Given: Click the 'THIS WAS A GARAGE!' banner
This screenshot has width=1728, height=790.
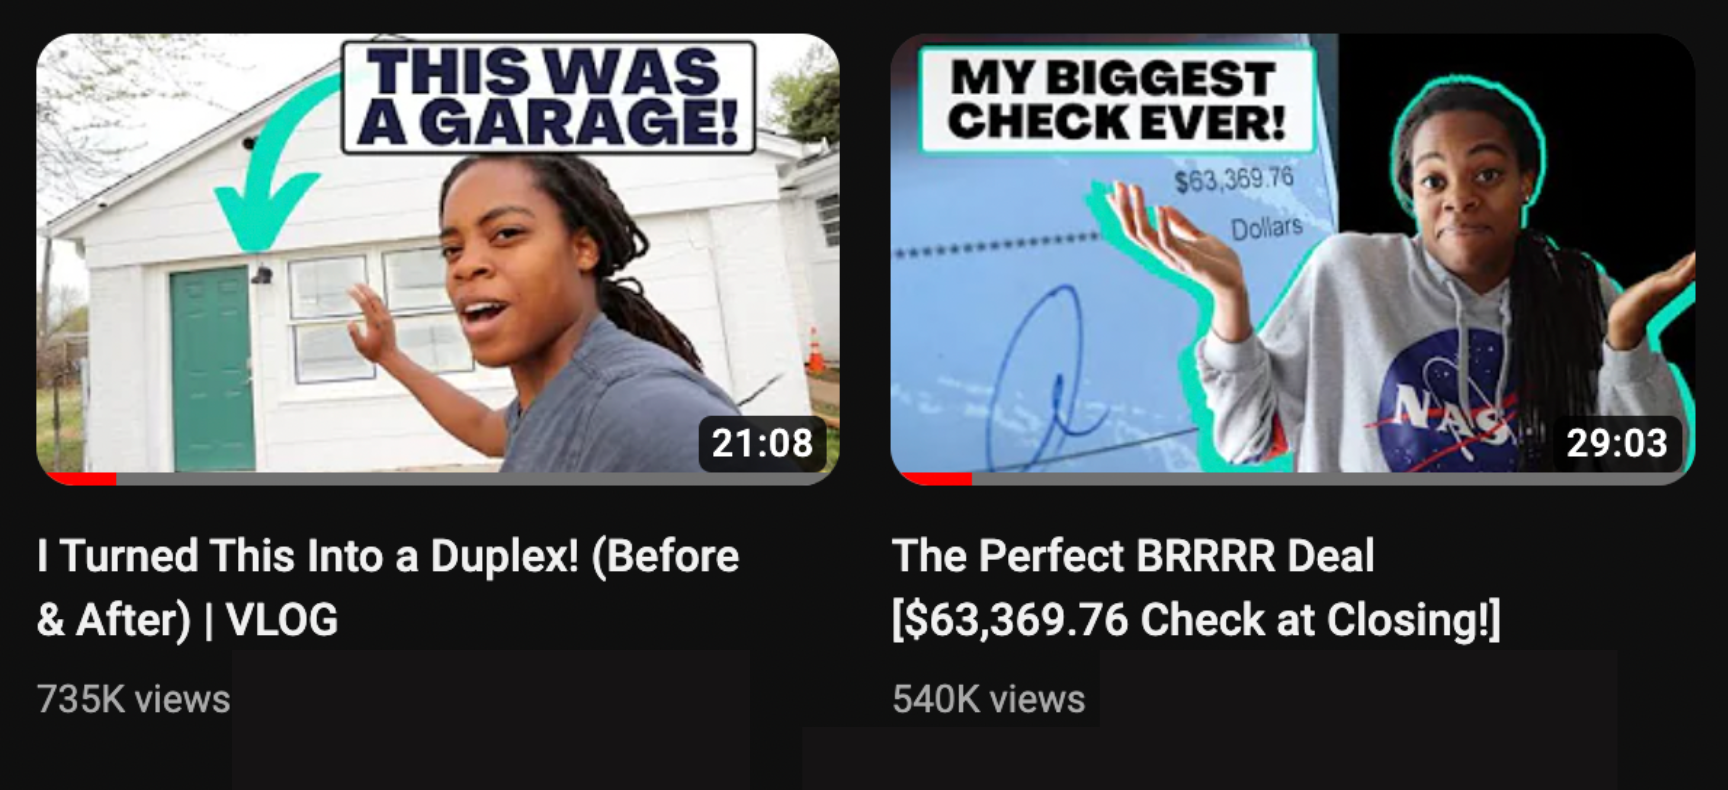Looking at the screenshot, I should tap(548, 97).
